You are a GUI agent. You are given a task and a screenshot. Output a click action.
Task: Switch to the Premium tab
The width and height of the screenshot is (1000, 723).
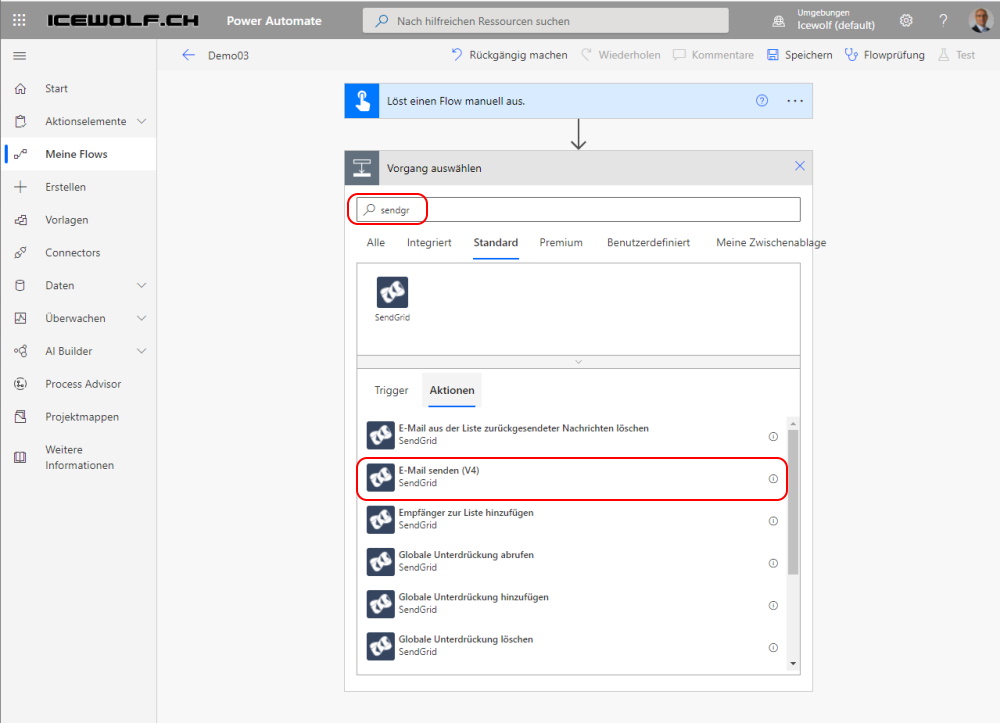click(561, 242)
